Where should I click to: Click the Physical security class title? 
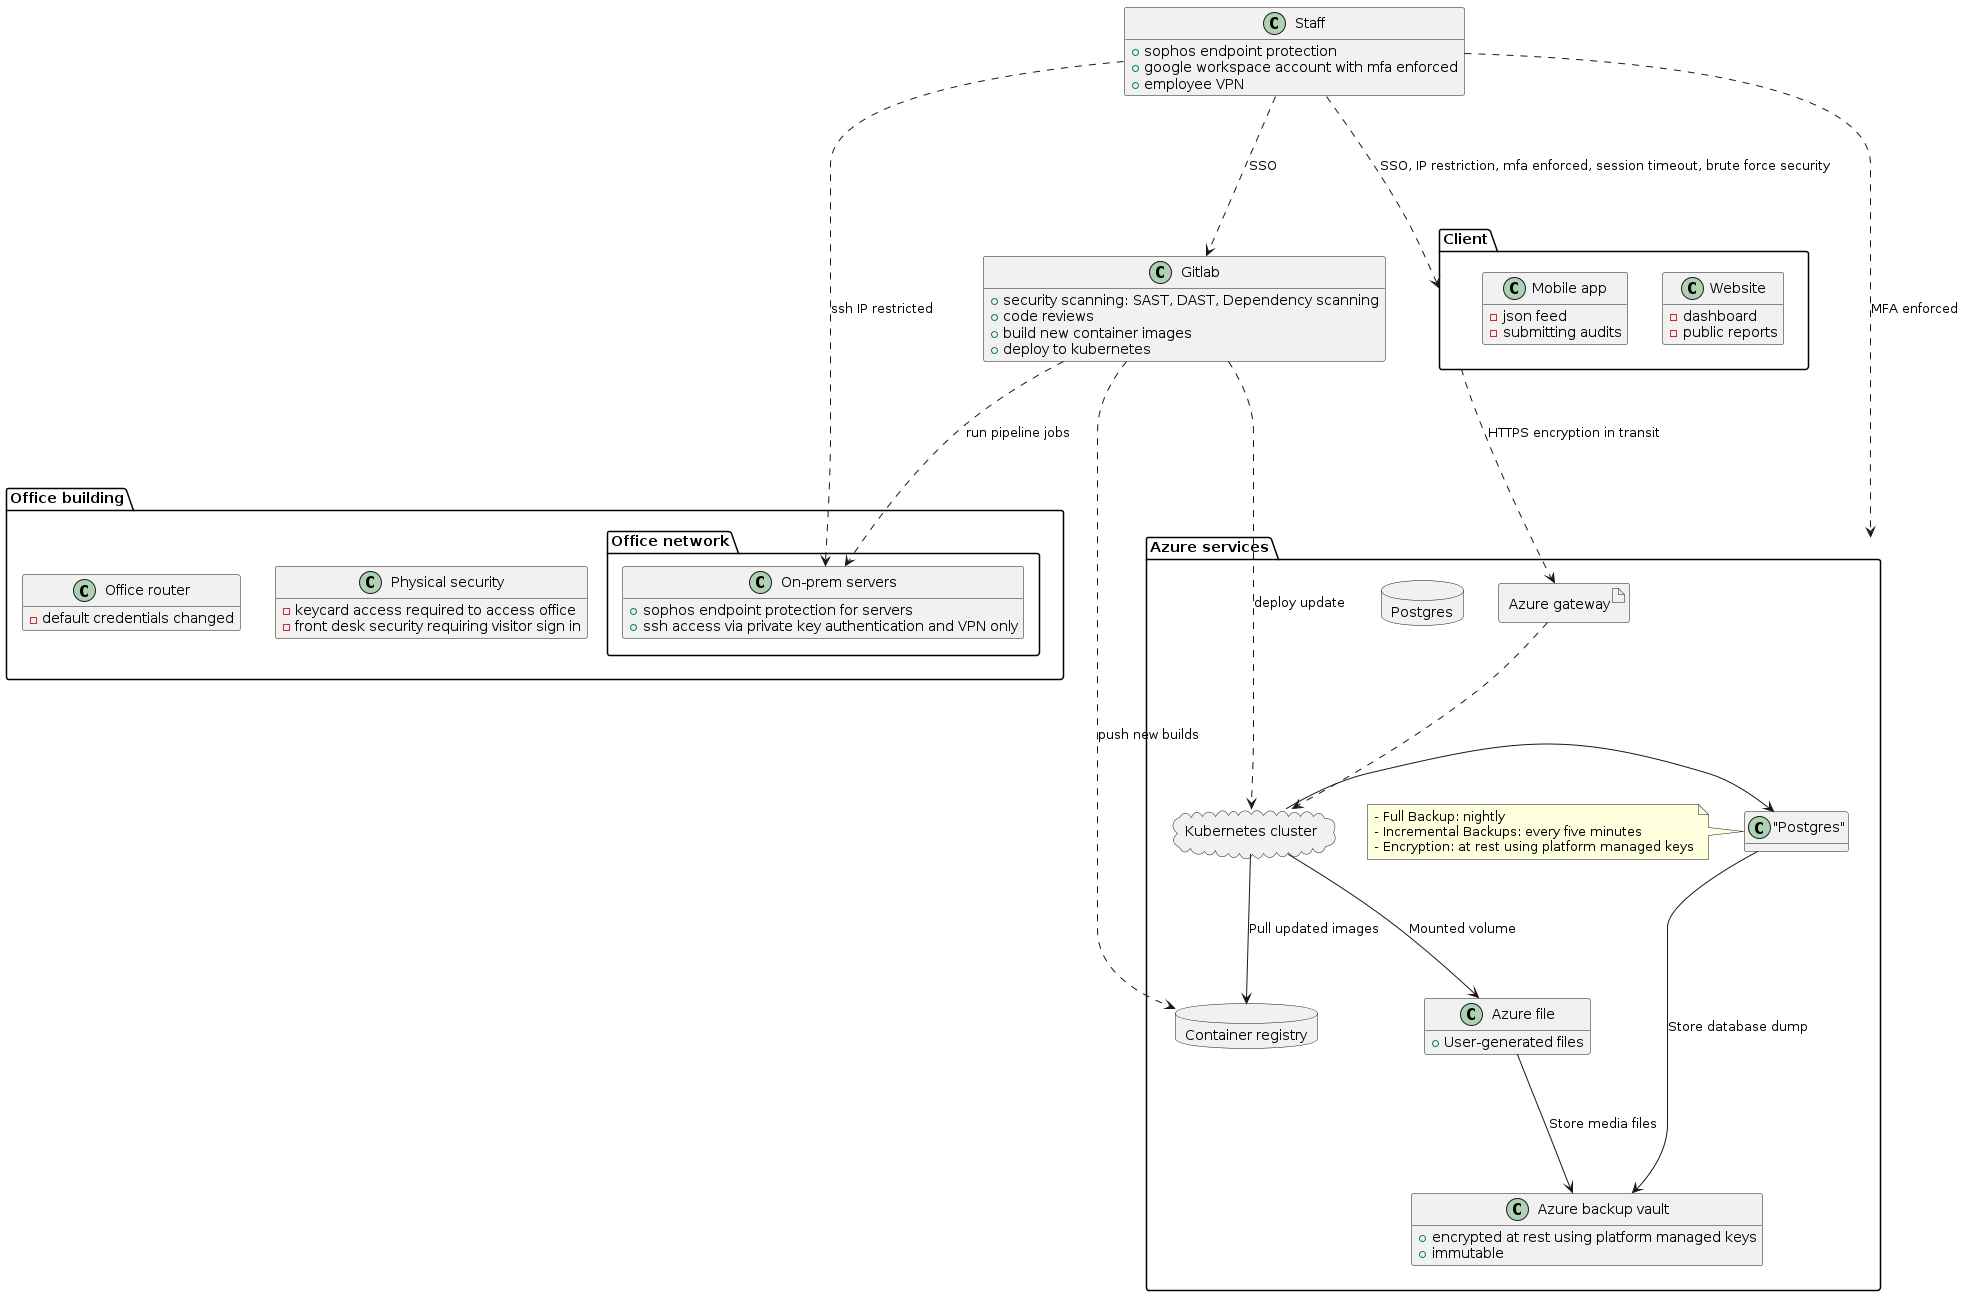[449, 581]
